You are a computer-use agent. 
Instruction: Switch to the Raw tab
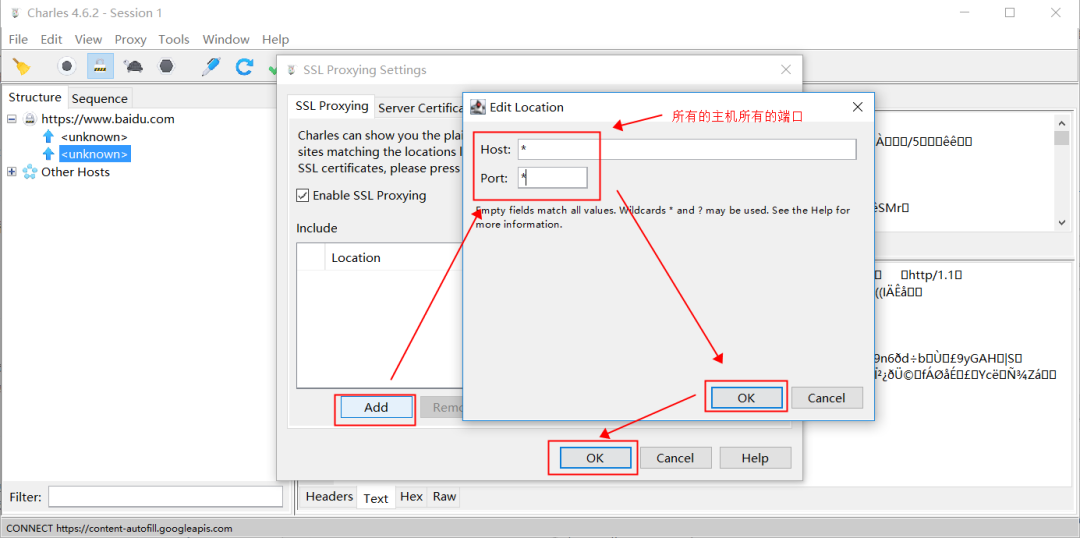[444, 497]
